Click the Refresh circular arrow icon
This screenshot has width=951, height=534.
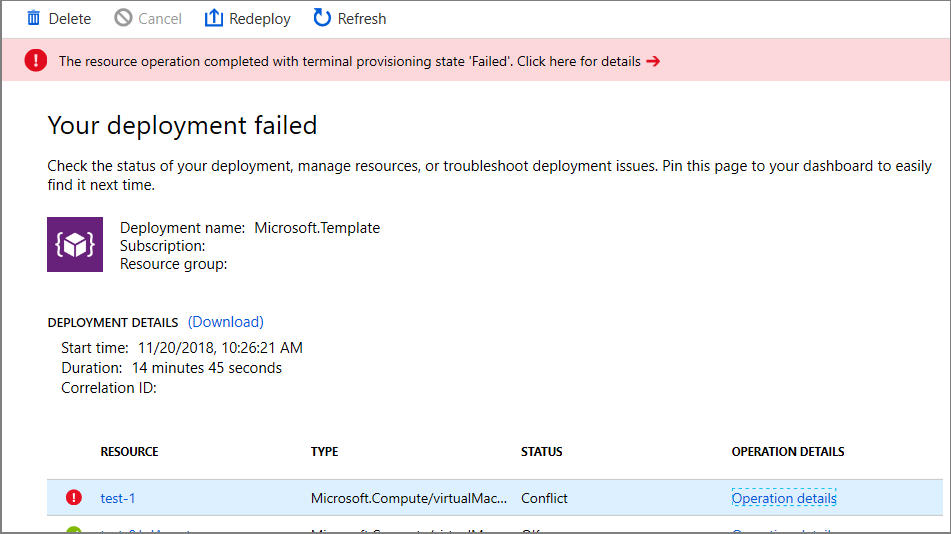pyautogui.click(x=322, y=18)
